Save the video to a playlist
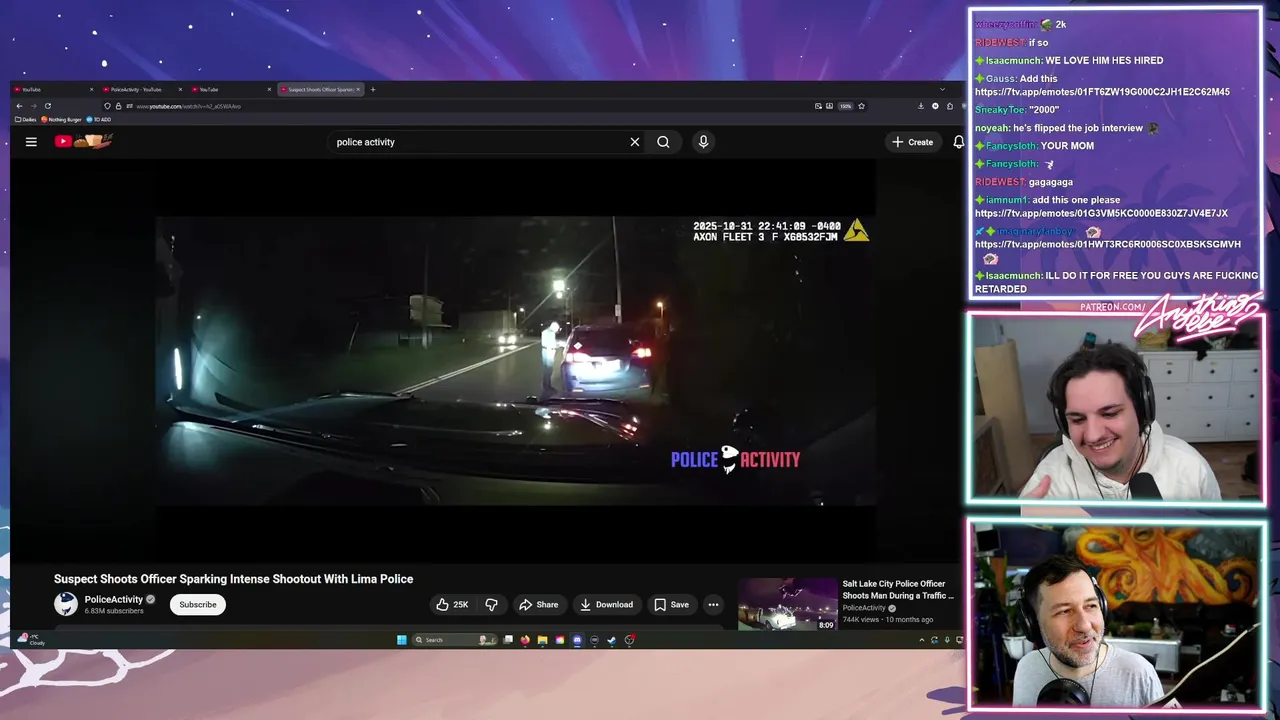The image size is (1280, 720). coord(671,604)
